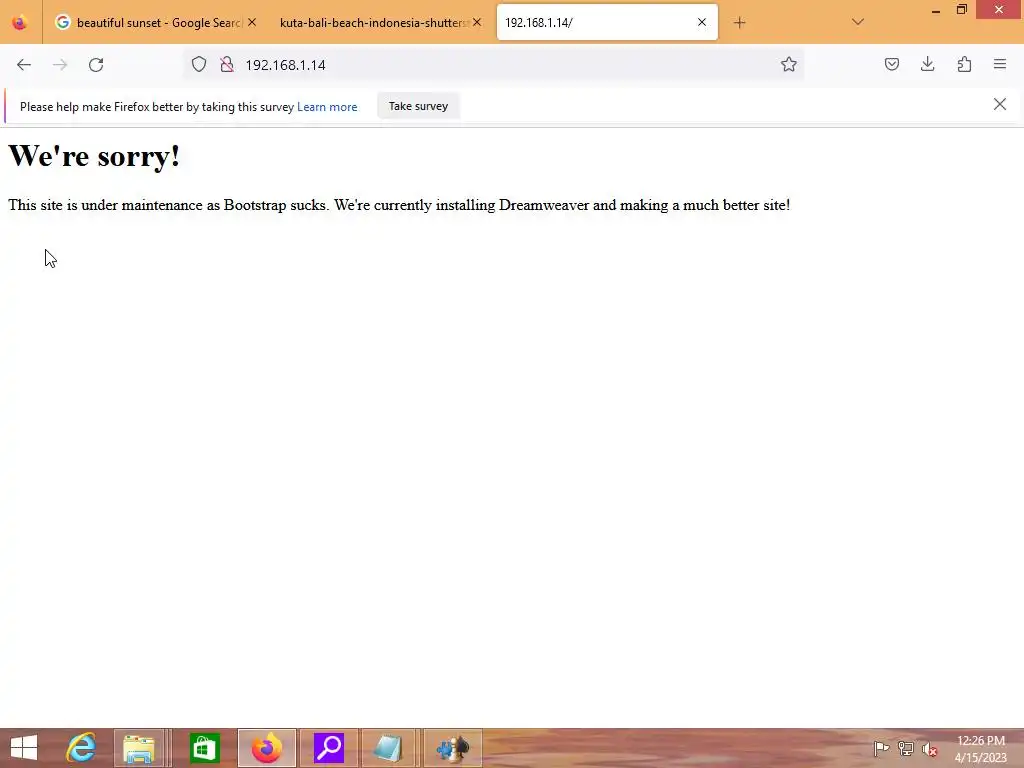This screenshot has width=1024, height=768.
Task: Click the muted volume tray icon
Action: (929, 749)
